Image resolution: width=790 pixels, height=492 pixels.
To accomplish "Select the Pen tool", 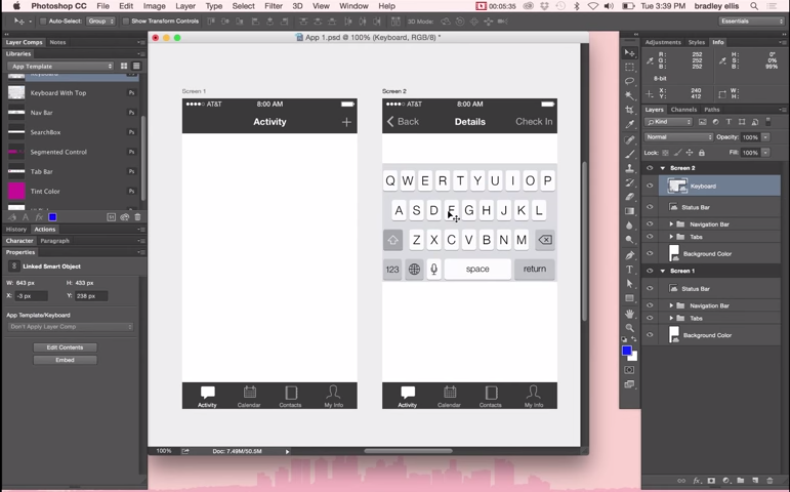I will [x=630, y=255].
